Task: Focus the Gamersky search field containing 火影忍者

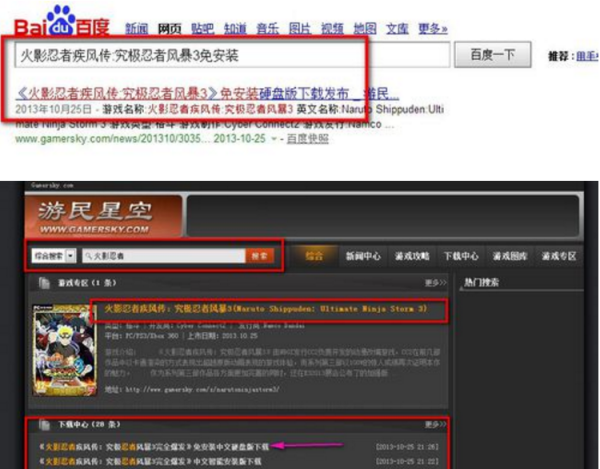Action: 164,256
